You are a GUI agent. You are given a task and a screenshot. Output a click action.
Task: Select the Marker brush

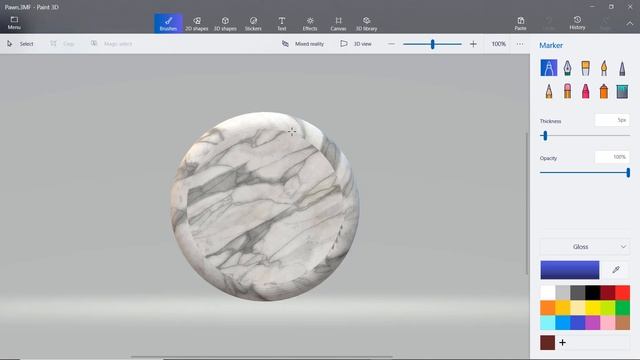coord(549,68)
